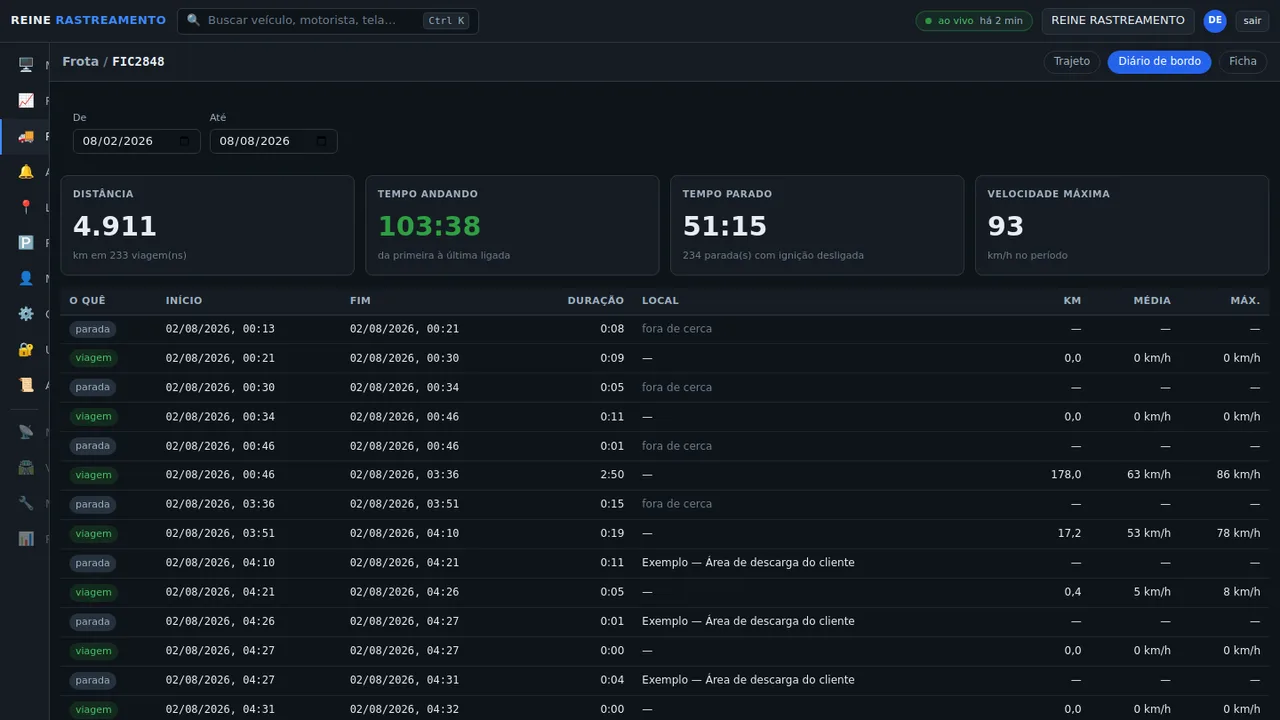Screen dimensions: 1280x720
Task: Click the parada badge starting at 00:13
Action: coord(93,329)
